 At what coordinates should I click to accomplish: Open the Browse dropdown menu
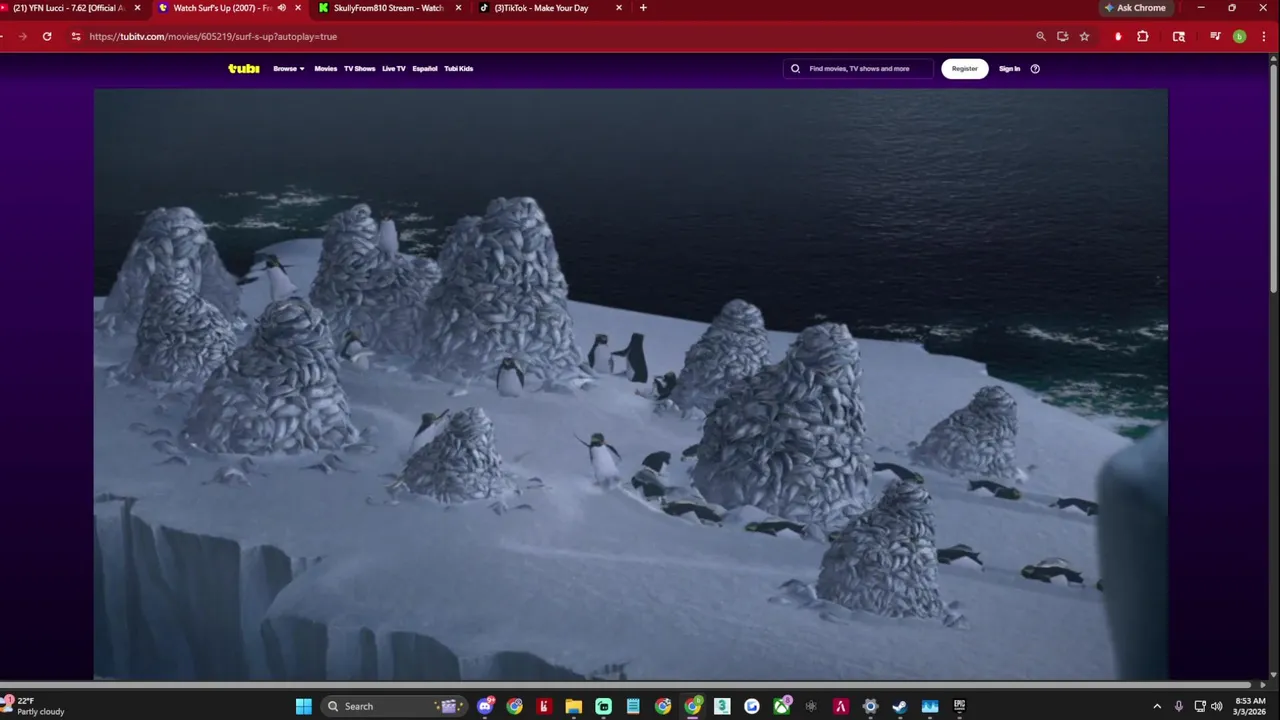288,69
